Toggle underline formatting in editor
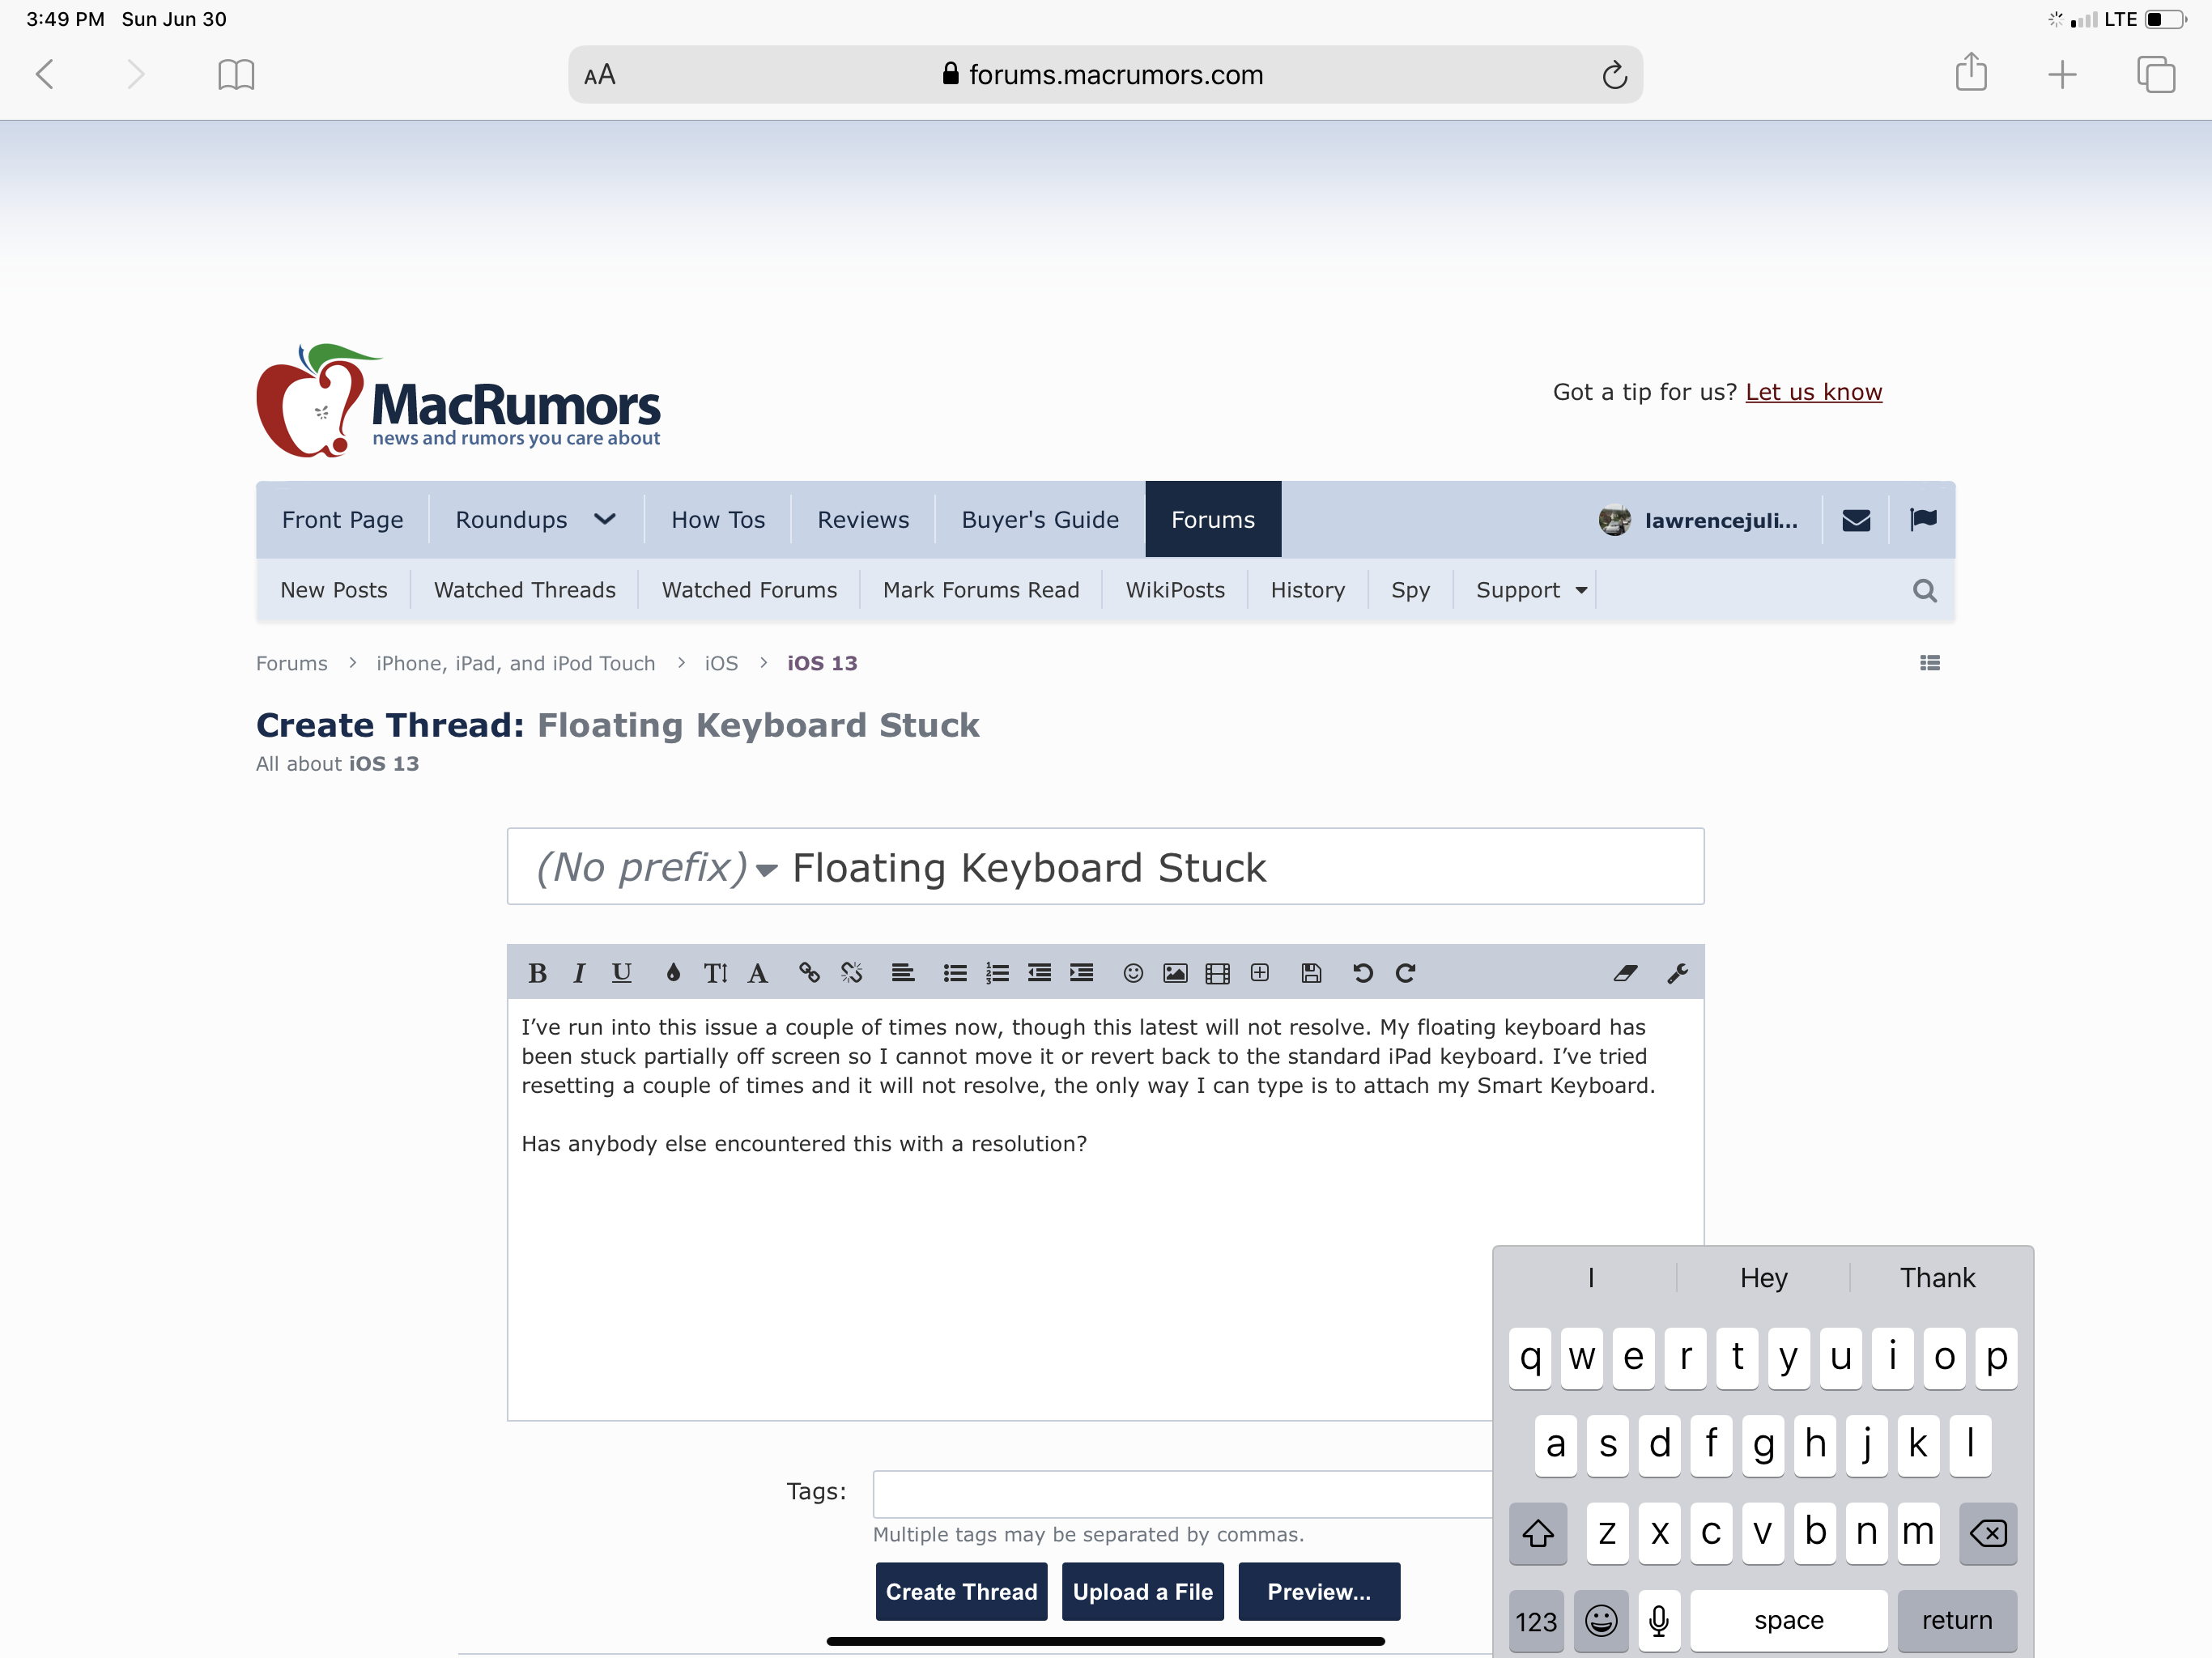This screenshot has height=1658, width=2212. tap(621, 973)
